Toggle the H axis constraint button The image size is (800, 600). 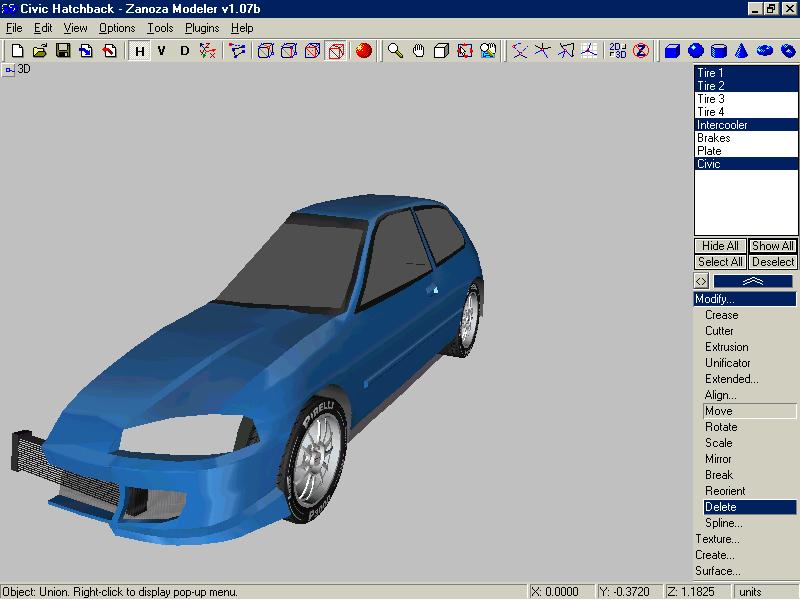140,51
